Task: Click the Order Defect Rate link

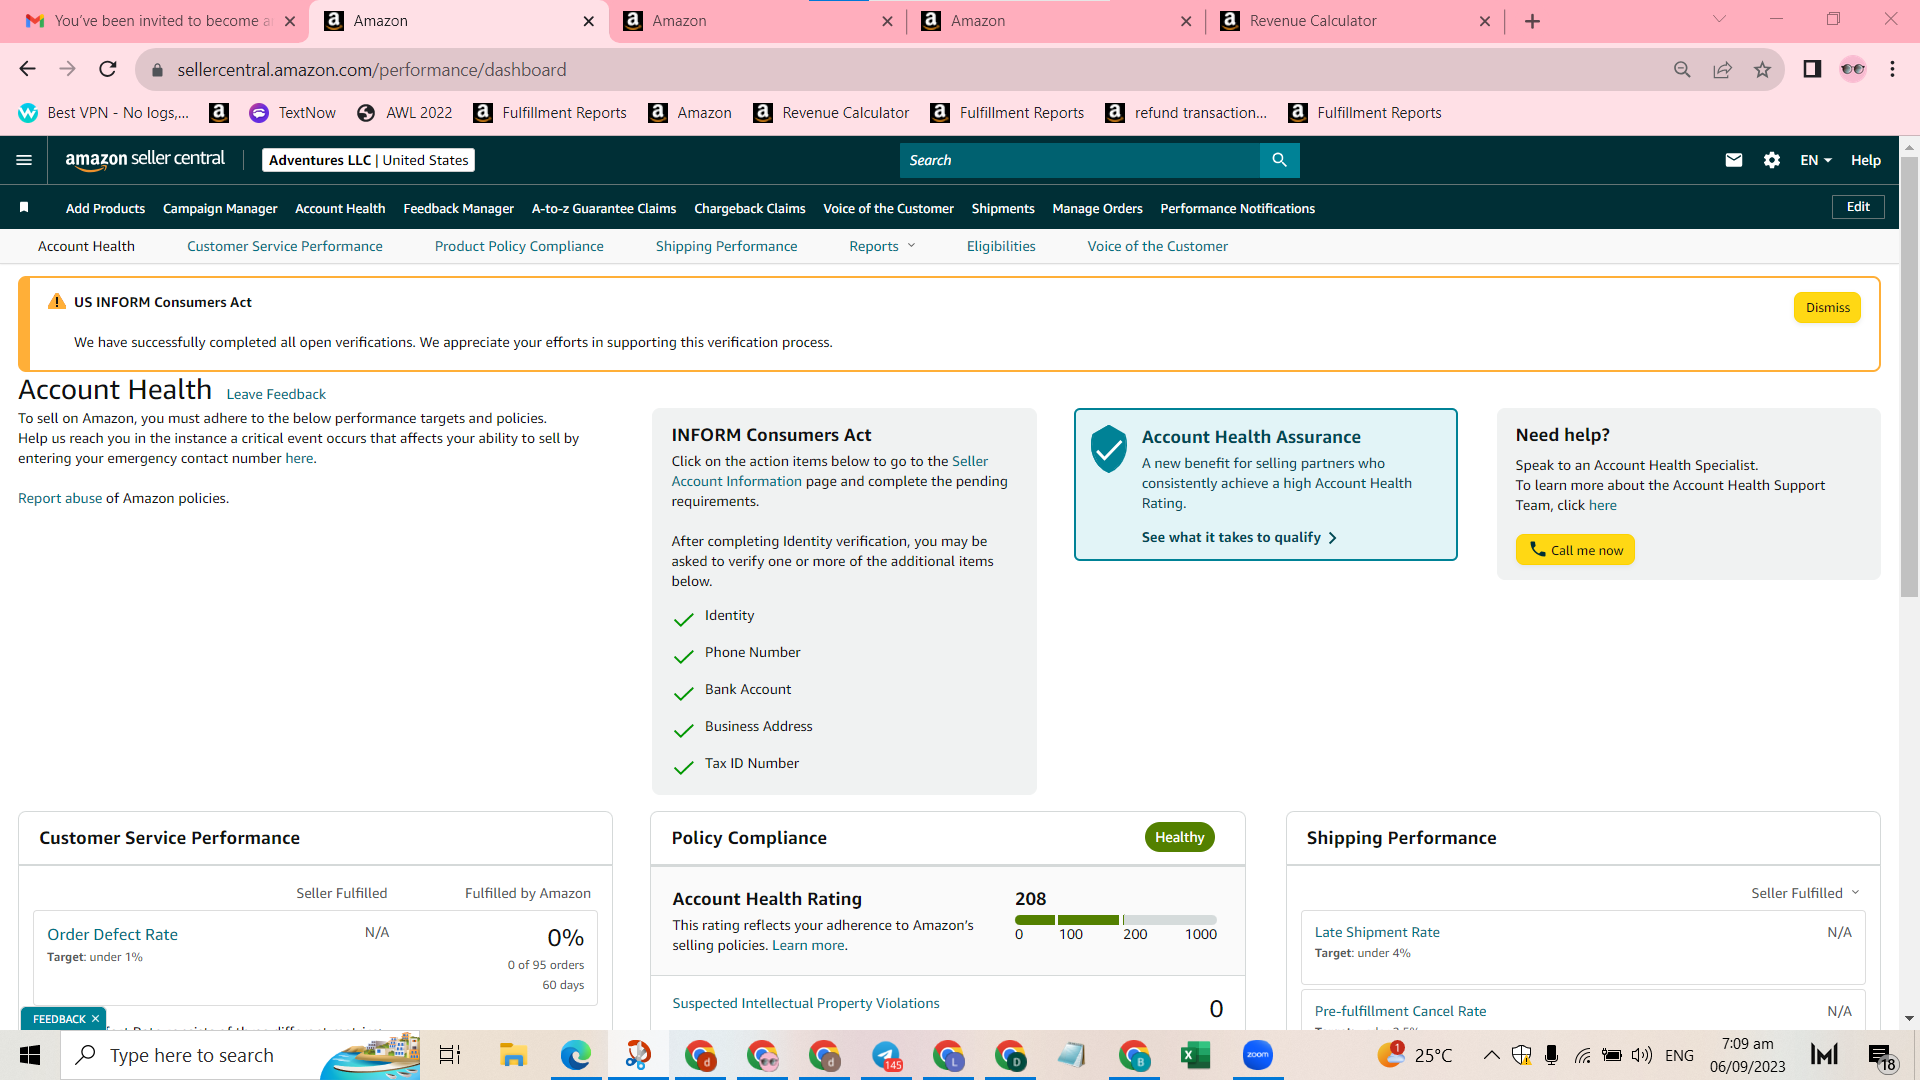Action: coord(112,934)
